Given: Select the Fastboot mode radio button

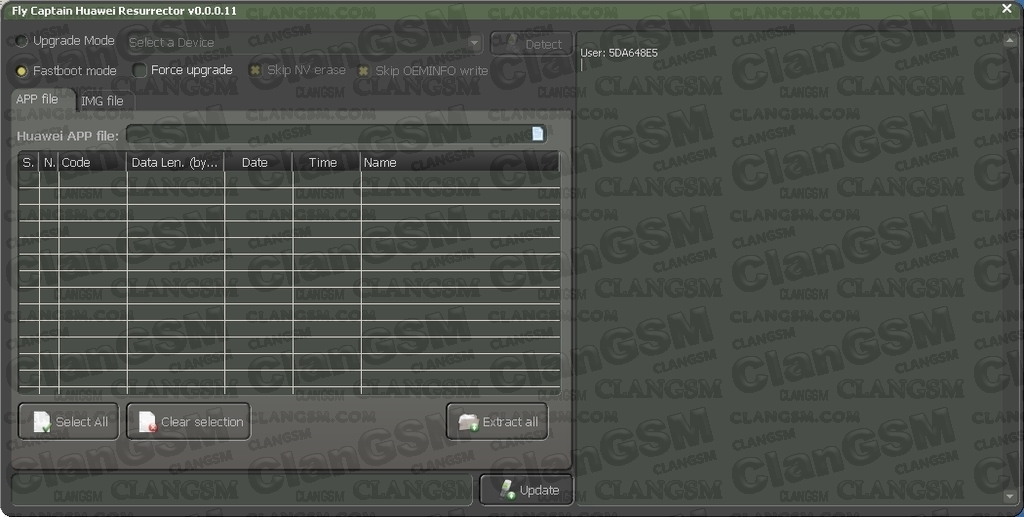Looking at the screenshot, I should tap(22, 71).
